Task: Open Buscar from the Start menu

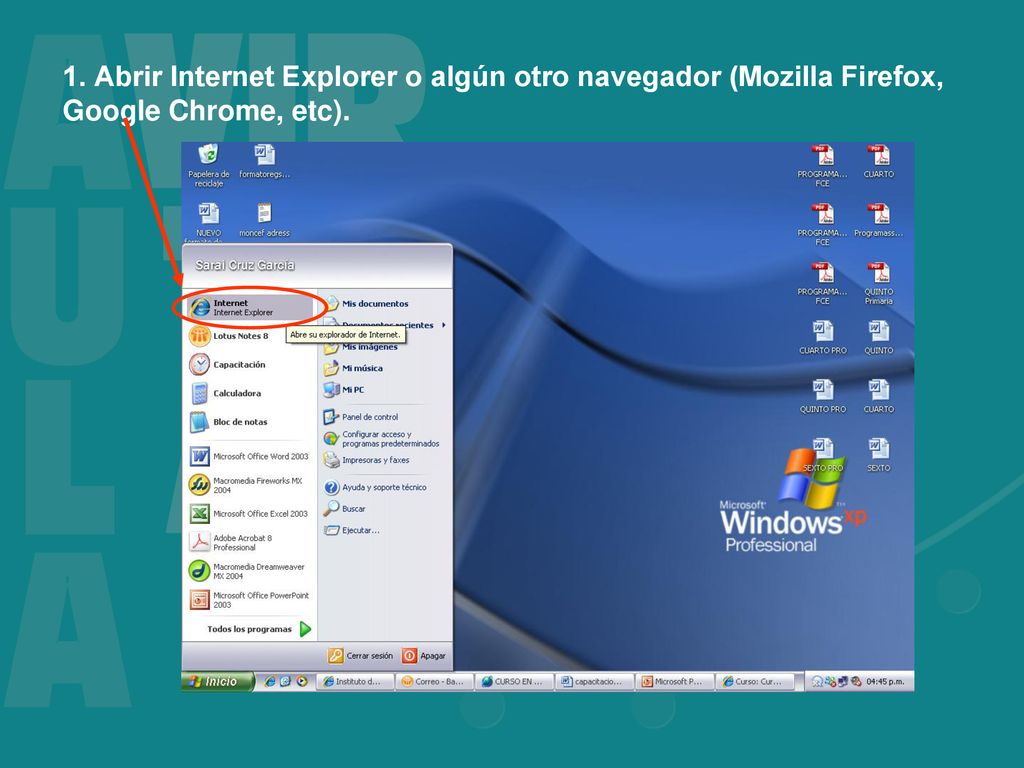Action: click(x=344, y=509)
